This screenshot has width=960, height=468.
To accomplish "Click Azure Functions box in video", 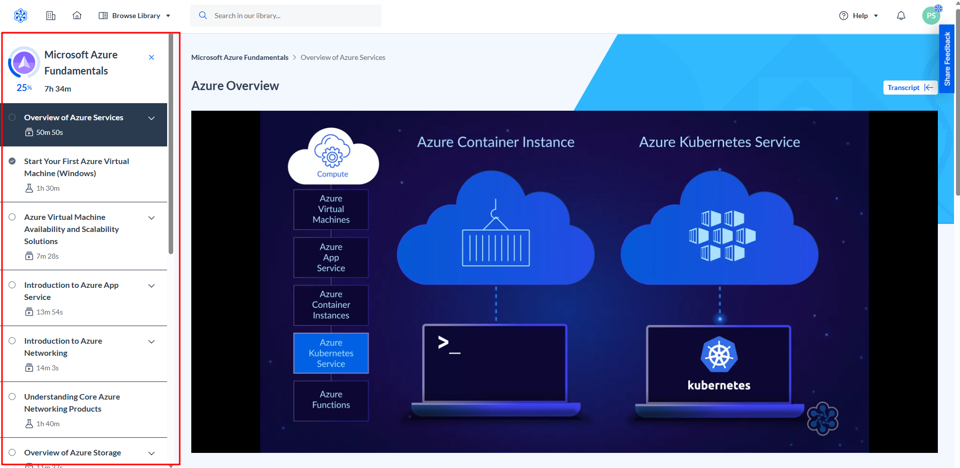I will (x=331, y=400).
